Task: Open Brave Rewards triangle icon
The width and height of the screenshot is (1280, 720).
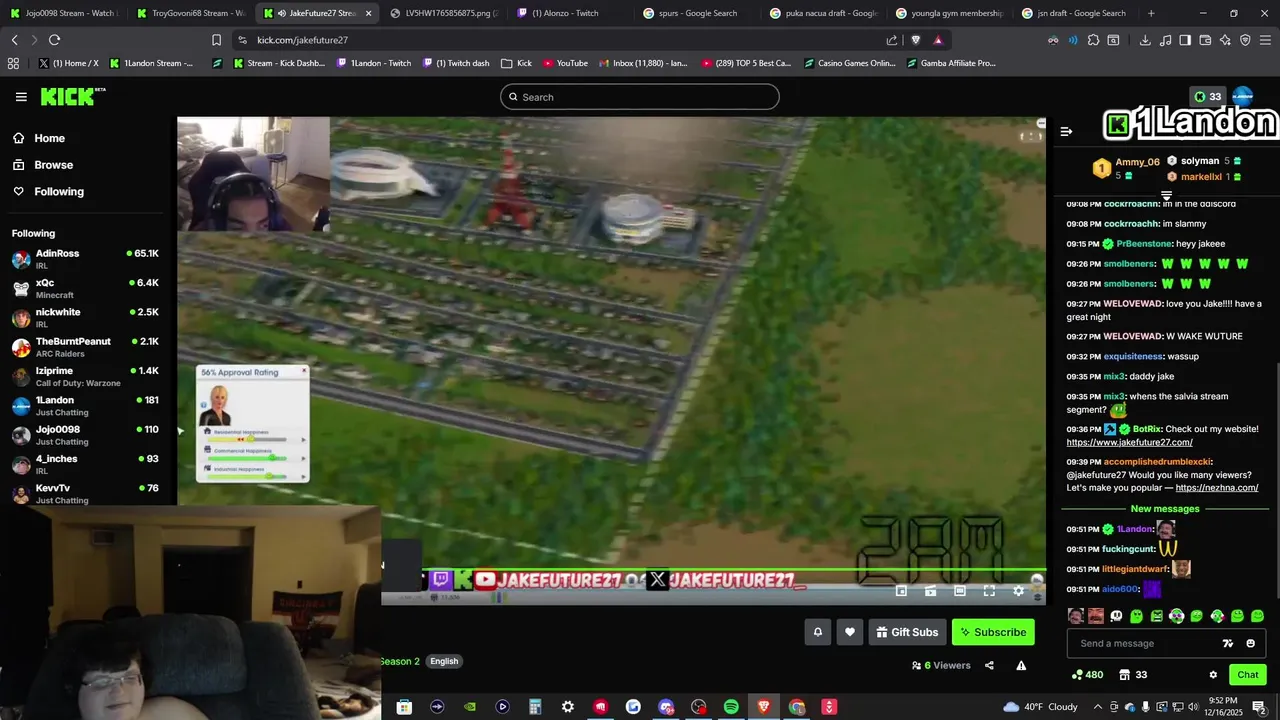Action: click(938, 40)
